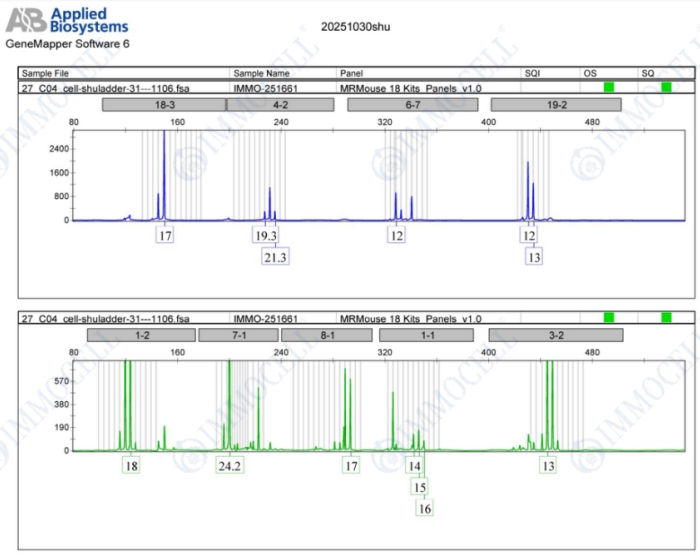Click the 24.2 allele label
This screenshot has width=700, height=555.
click(x=229, y=466)
